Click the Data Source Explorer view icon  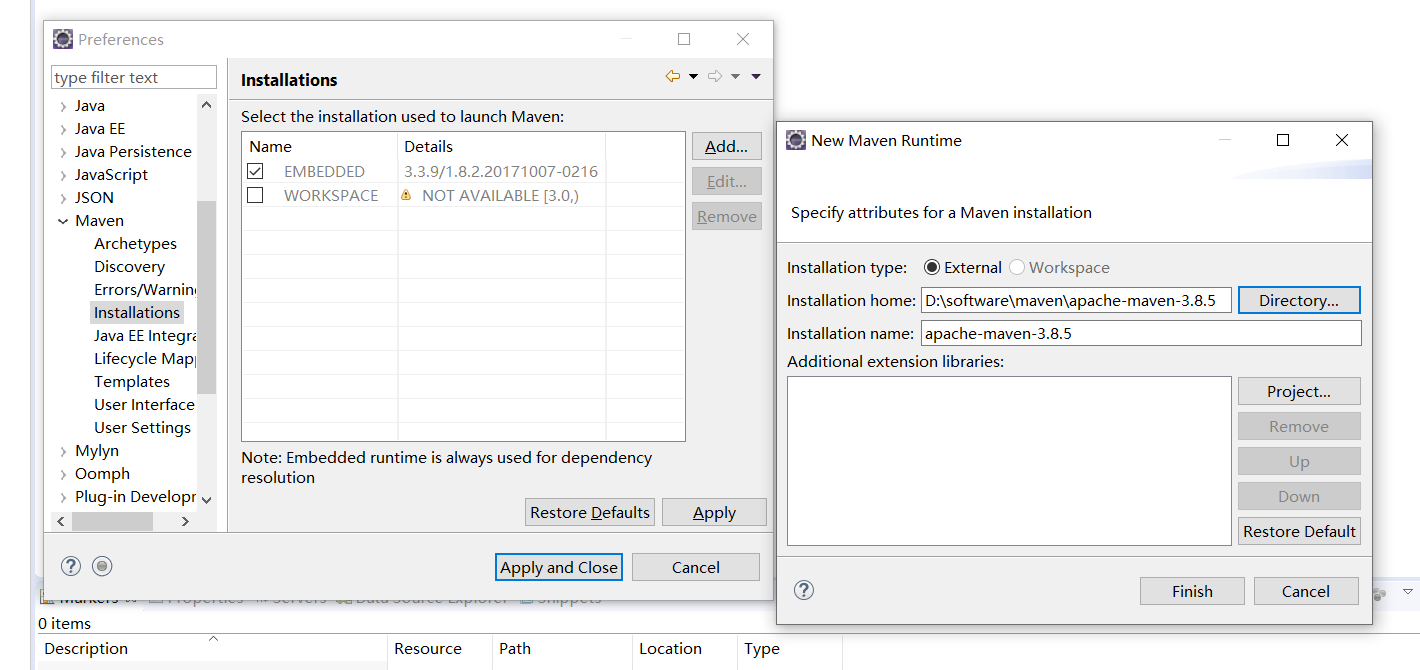click(342, 598)
